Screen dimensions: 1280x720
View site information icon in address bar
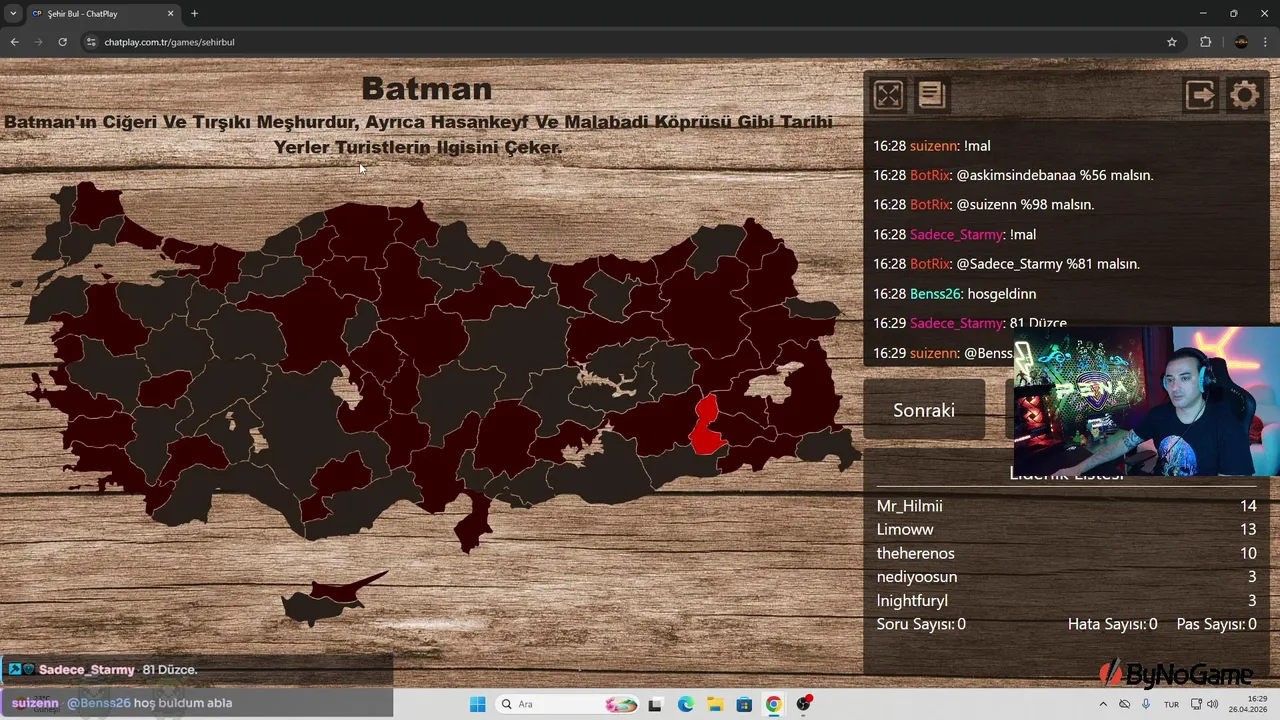tap(91, 42)
